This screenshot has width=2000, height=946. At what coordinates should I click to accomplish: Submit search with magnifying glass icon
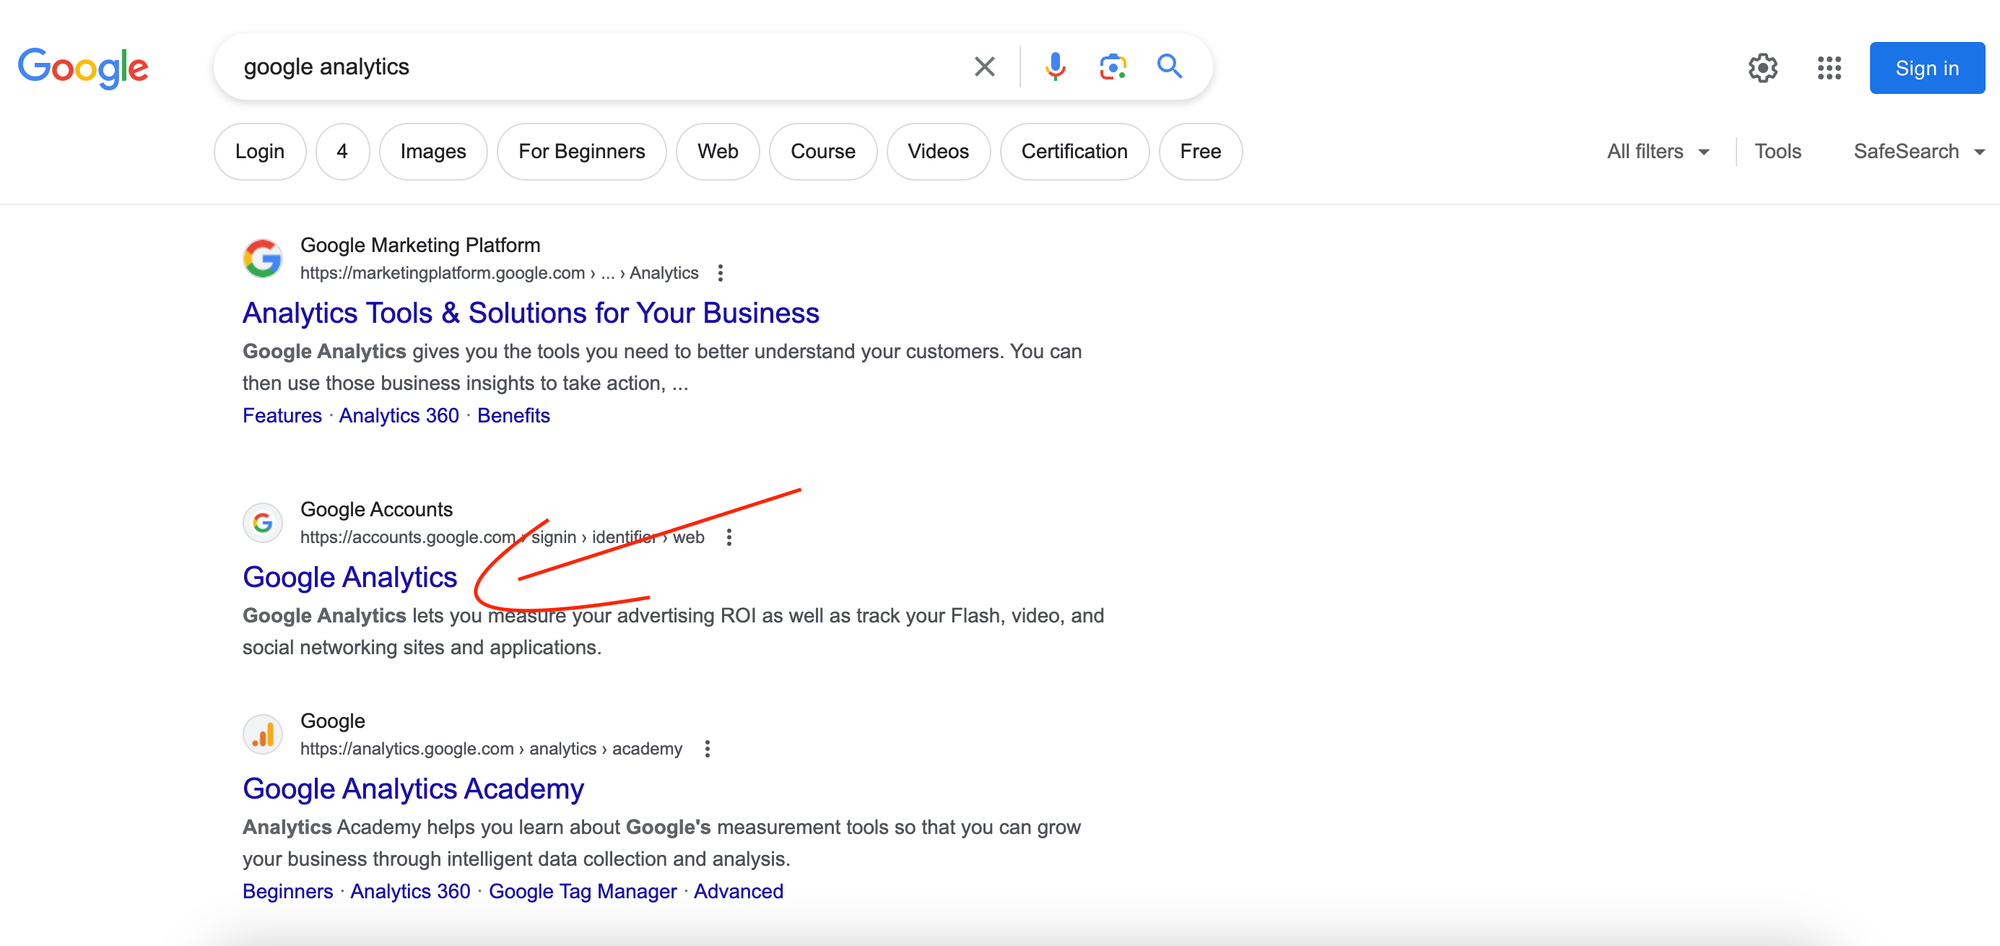click(1170, 66)
